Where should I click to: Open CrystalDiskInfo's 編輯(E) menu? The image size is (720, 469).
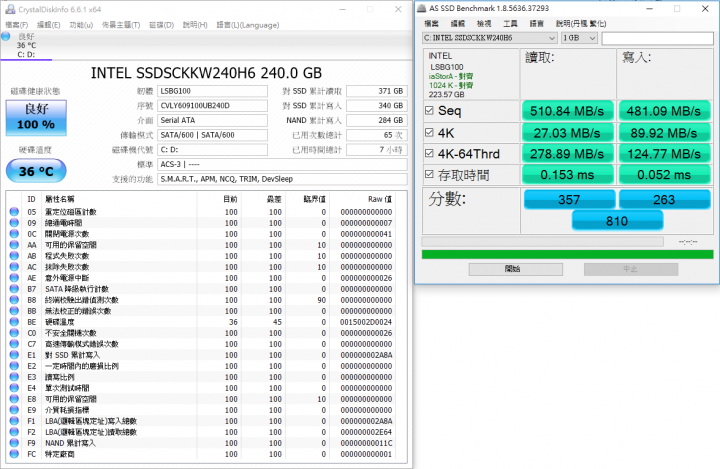pyautogui.click(x=49, y=25)
